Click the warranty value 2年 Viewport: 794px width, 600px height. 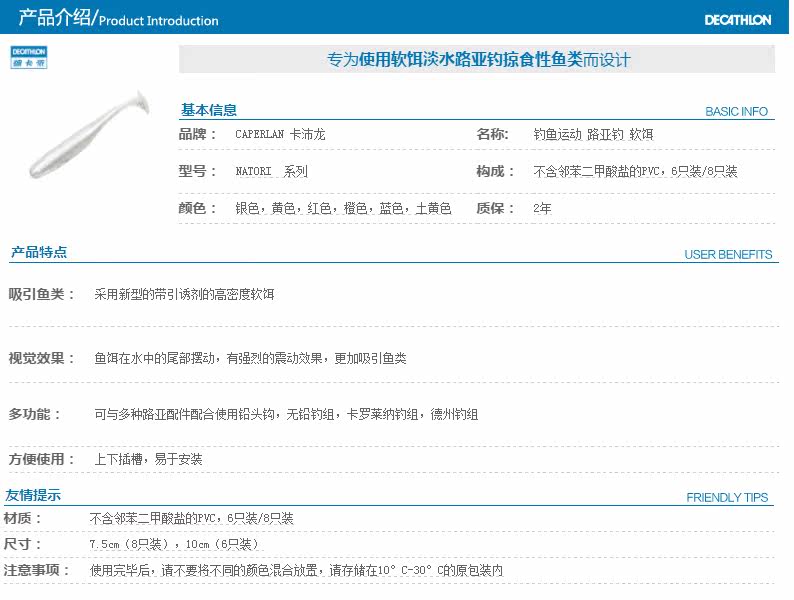tap(542, 208)
